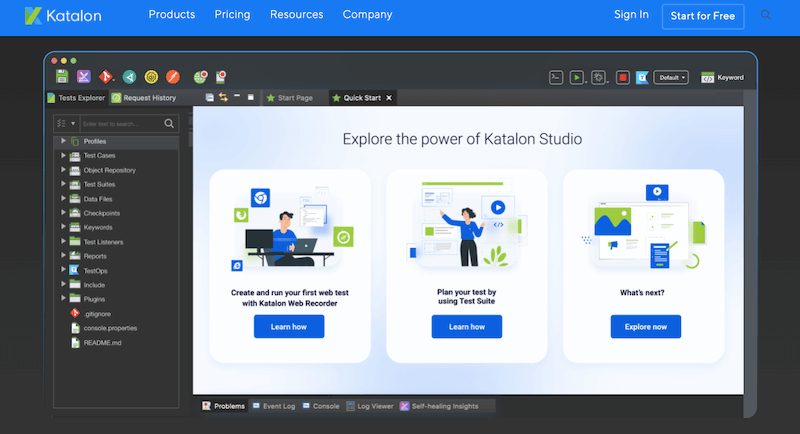
Task: Click the Katalon logo in header
Action: (x=63, y=15)
